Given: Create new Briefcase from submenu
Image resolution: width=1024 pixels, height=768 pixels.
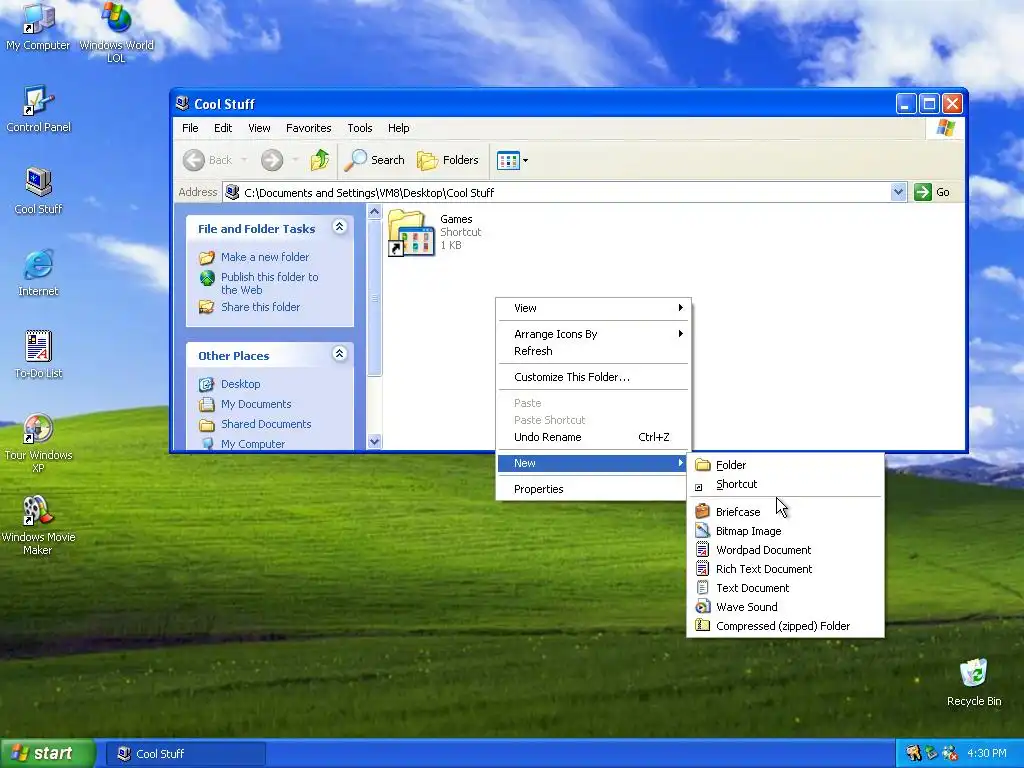Looking at the screenshot, I should [x=786, y=512].
